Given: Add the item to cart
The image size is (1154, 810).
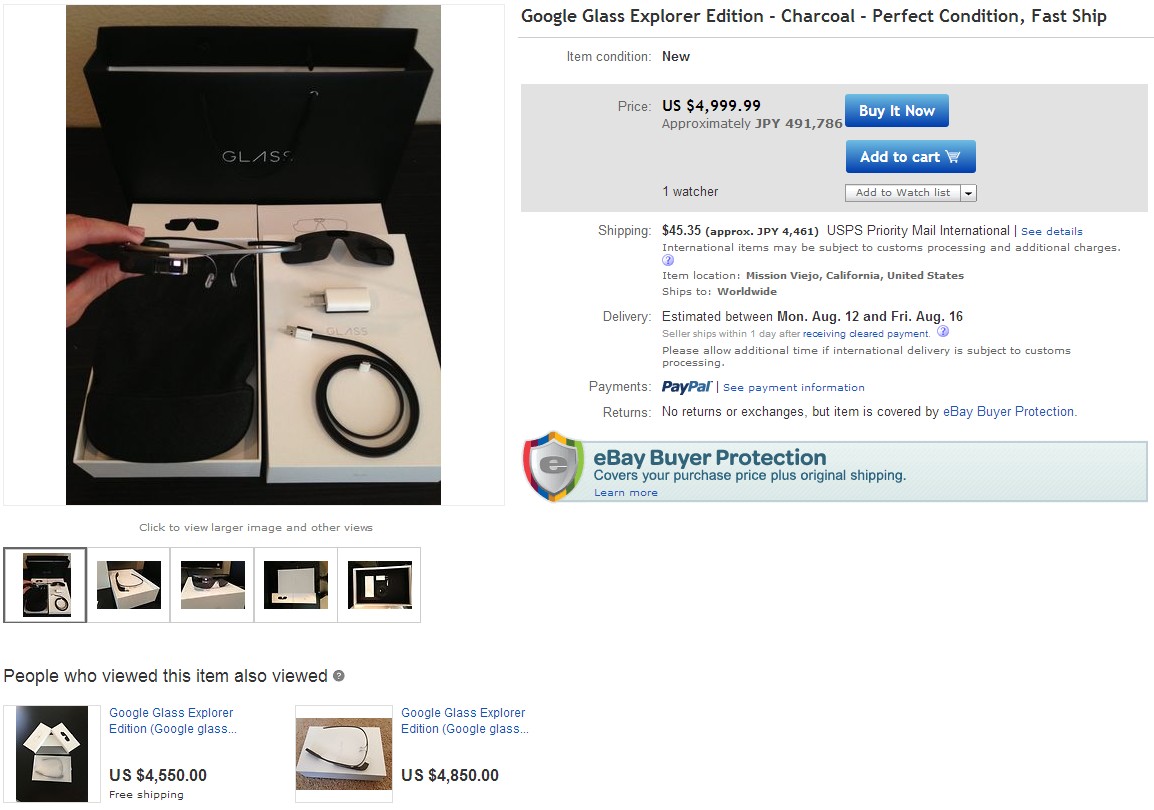Looking at the screenshot, I should (910, 157).
